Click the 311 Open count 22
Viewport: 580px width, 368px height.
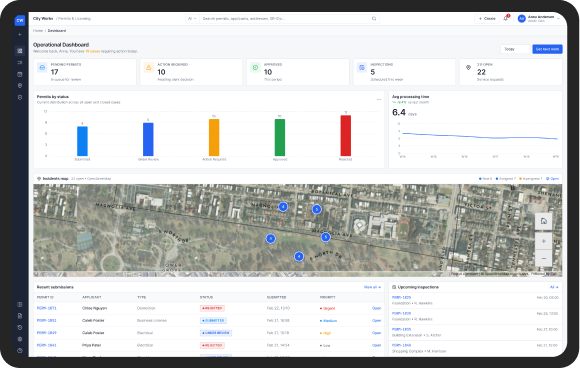click(x=481, y=72)
